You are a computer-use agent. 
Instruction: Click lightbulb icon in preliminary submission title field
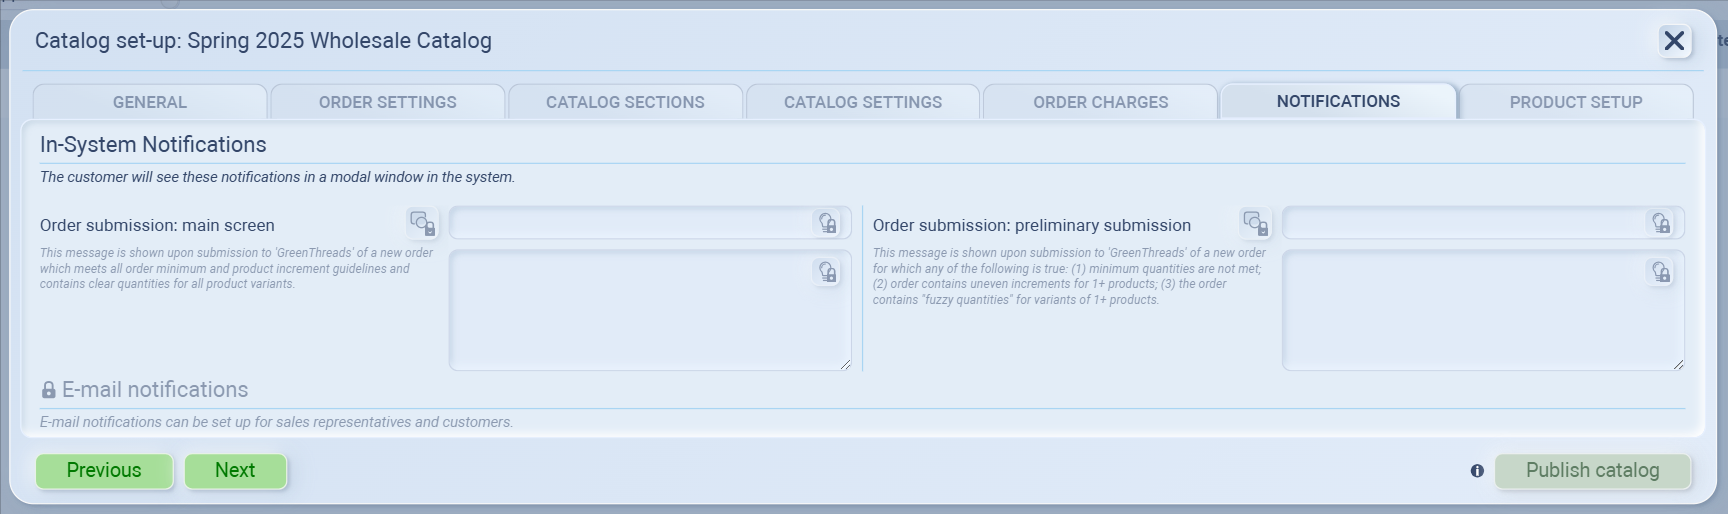coord(1661,223)
